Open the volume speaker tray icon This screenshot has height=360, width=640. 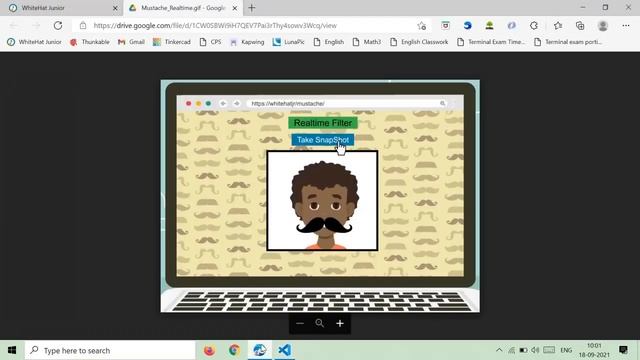[x=536, y=350]
